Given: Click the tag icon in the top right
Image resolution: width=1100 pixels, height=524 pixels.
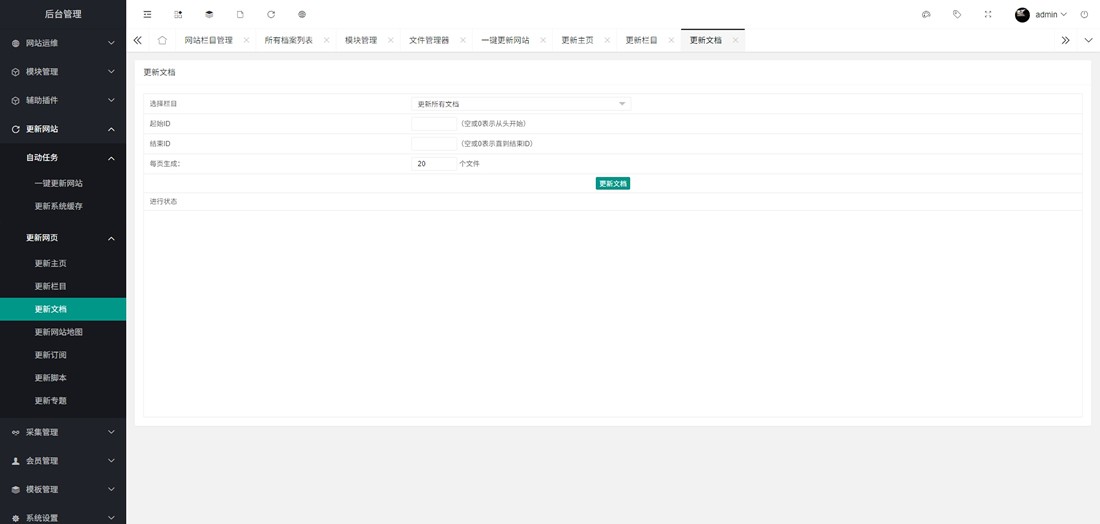Looking at the screenshot, I should coord(957,15).
